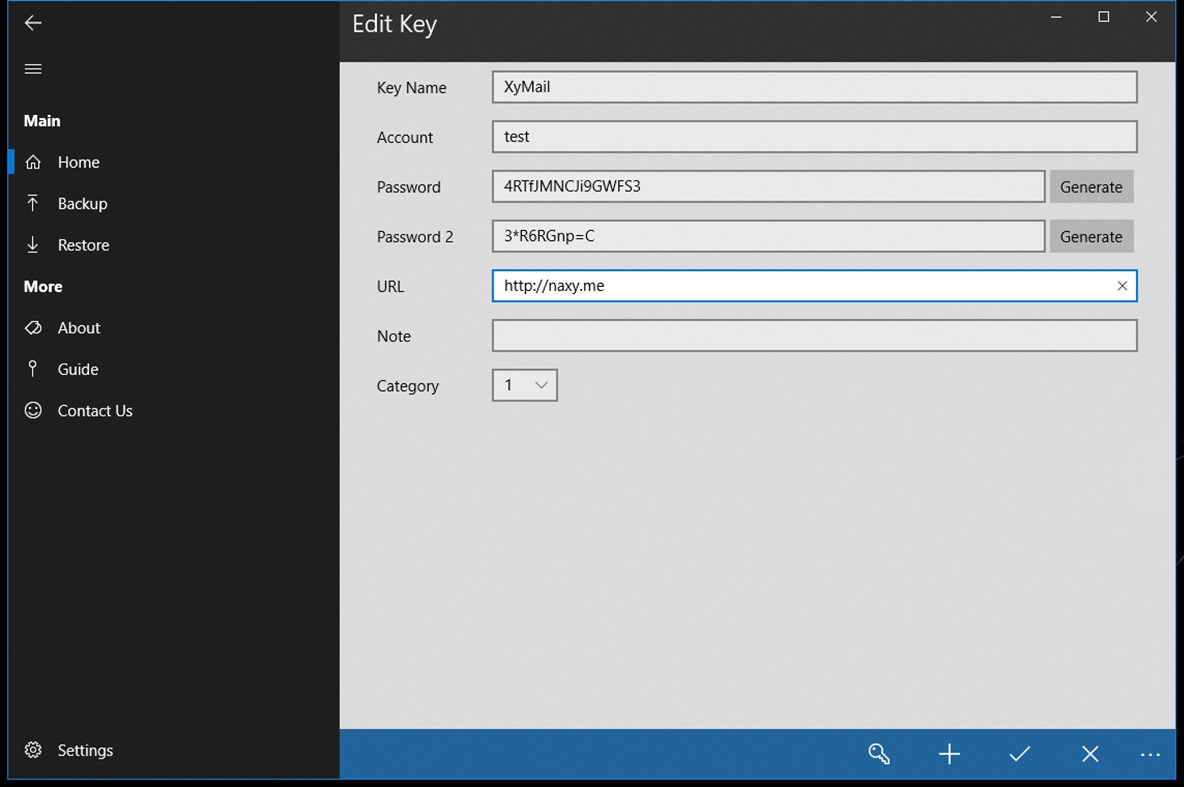Generate a new value for Password
The width and height of the screenshot is (1184, 787).
(1091, 187)
